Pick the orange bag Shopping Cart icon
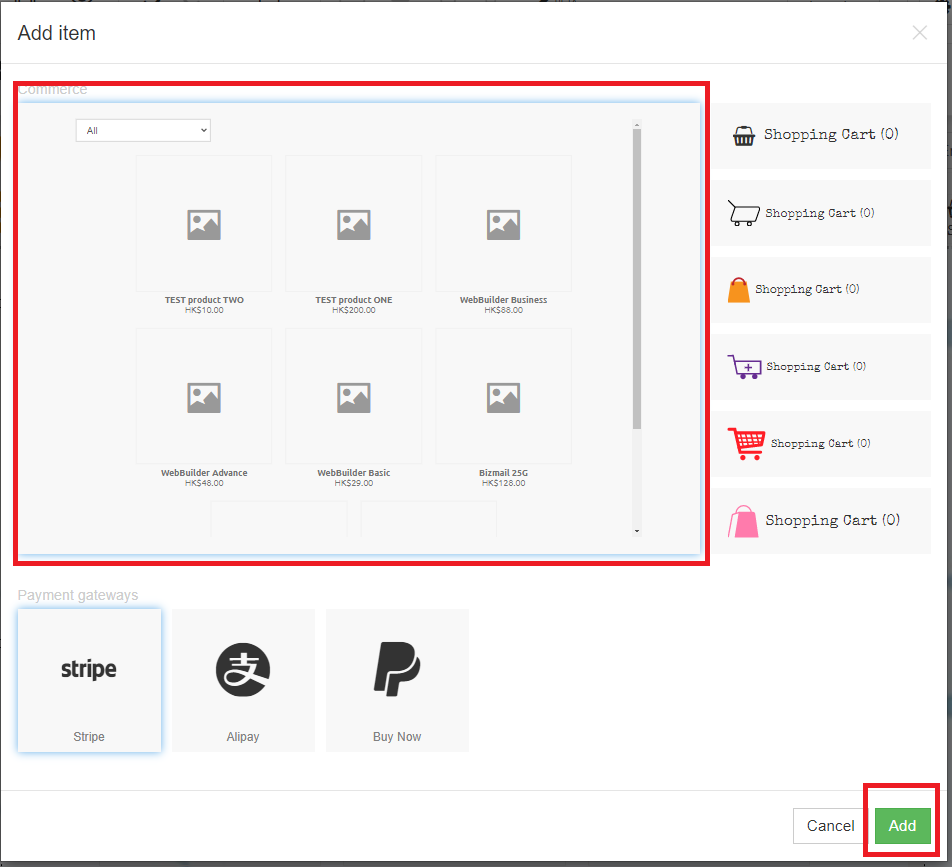 tap(738, 290)
